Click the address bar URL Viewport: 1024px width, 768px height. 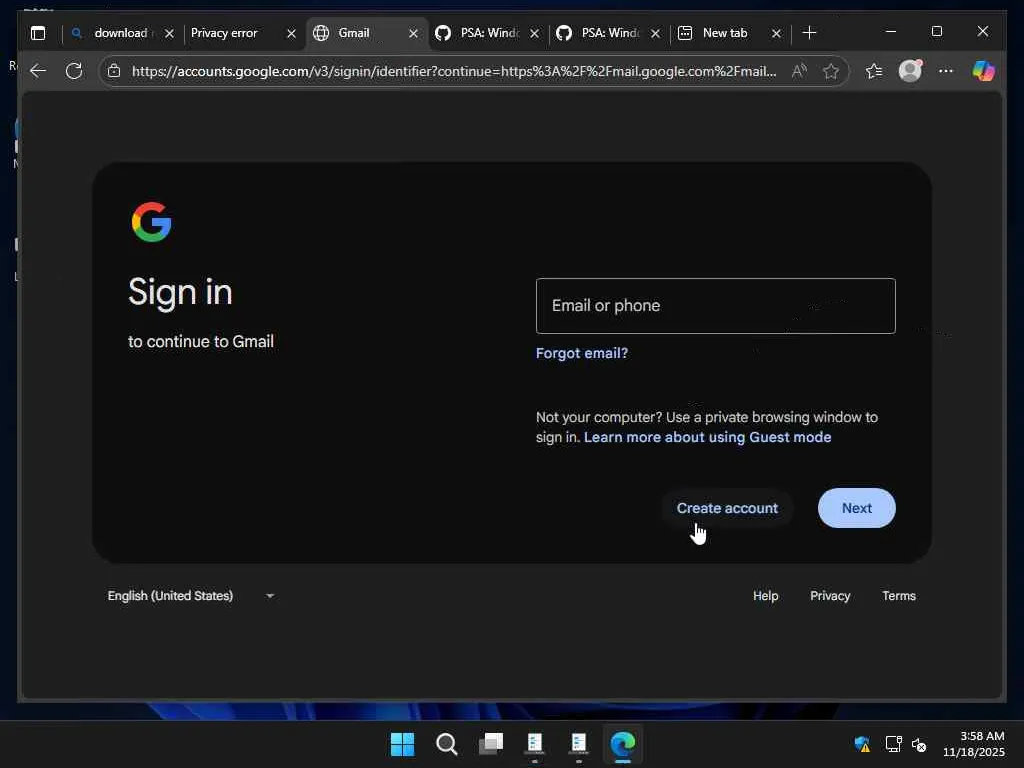[454, 71]
